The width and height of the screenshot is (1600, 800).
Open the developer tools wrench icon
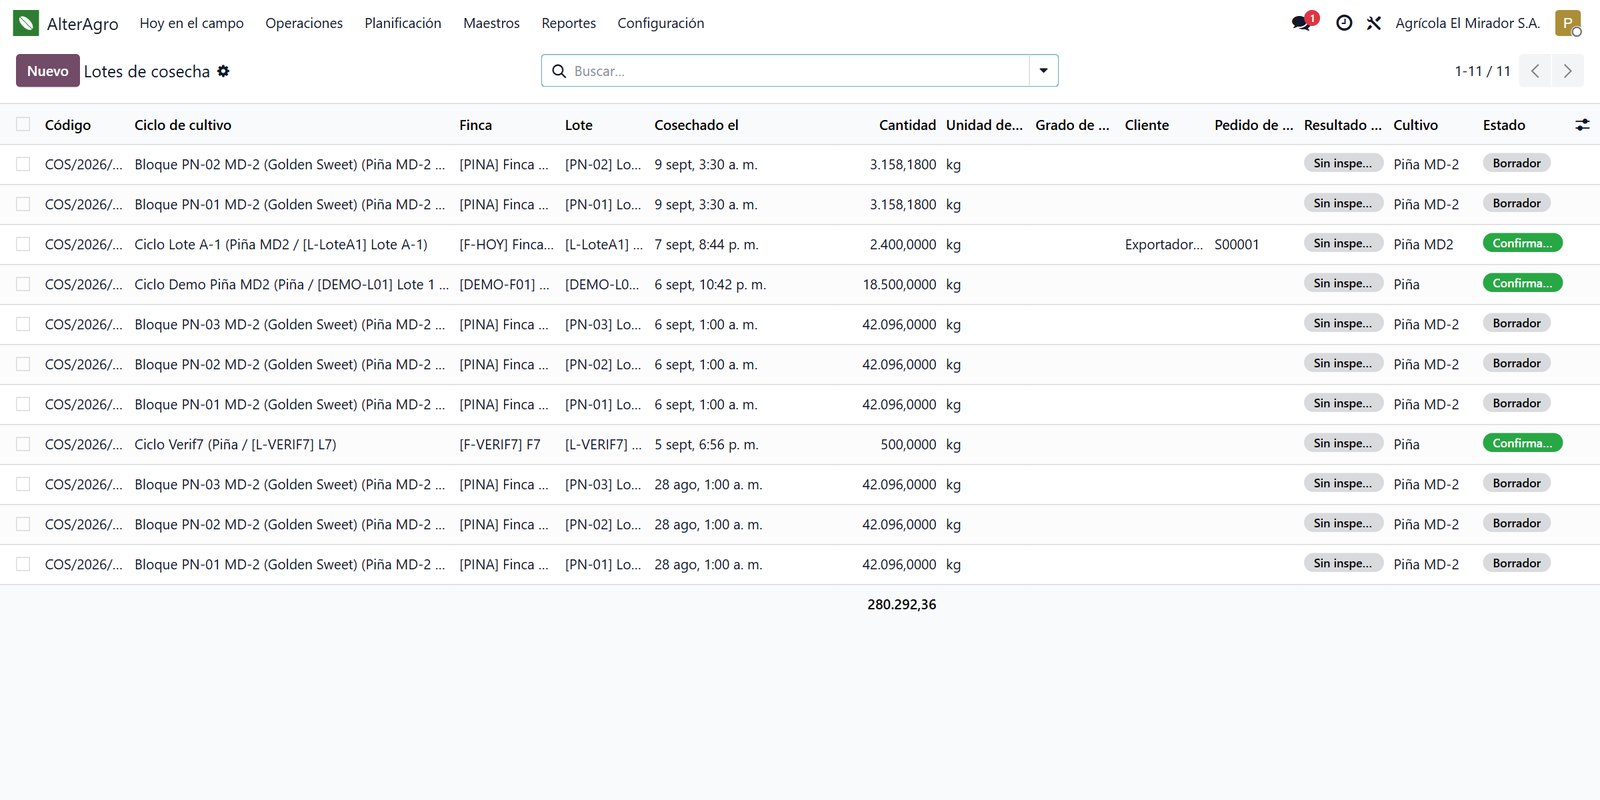(1374, 23)
